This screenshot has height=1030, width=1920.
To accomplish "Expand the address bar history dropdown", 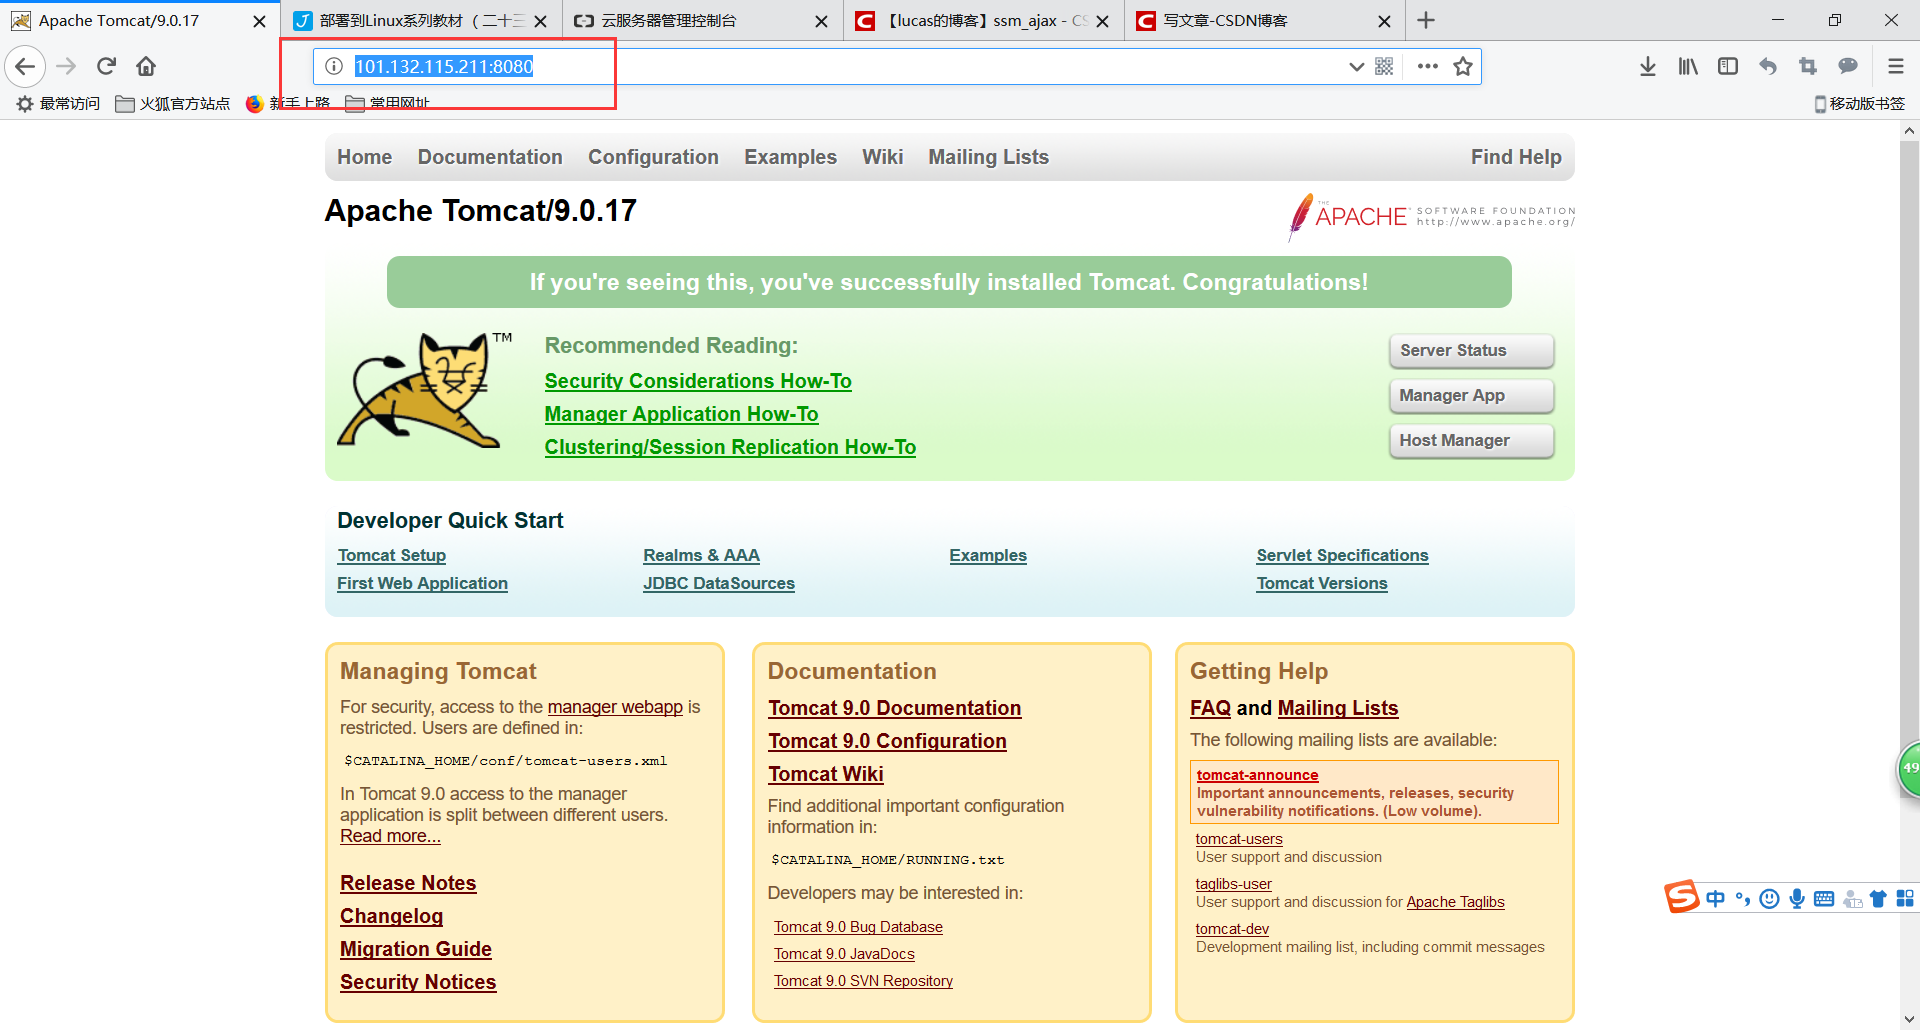I will (1356, 66).
